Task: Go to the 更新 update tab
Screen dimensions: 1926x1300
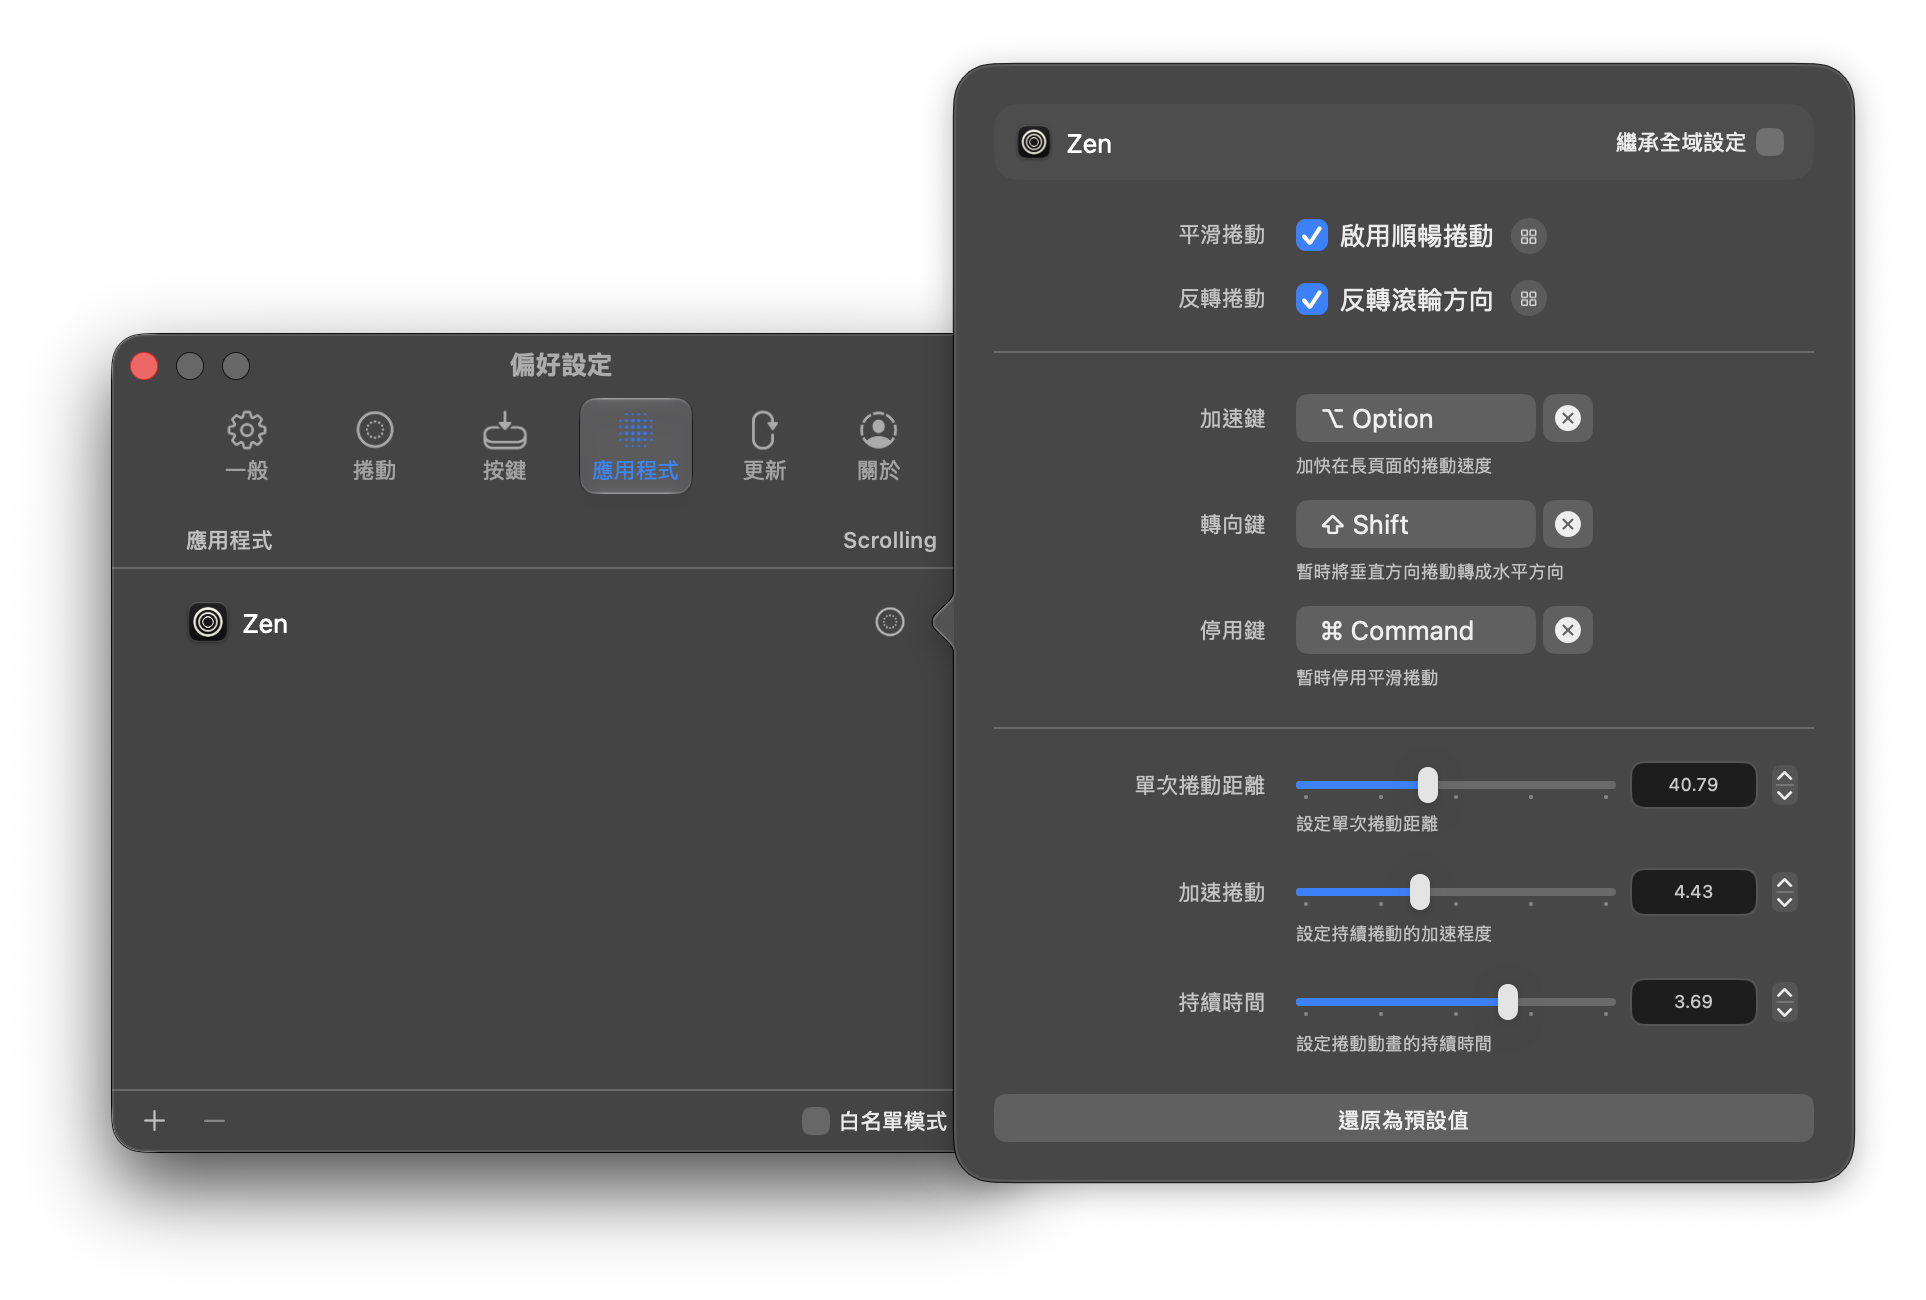Action: point(765,446)
